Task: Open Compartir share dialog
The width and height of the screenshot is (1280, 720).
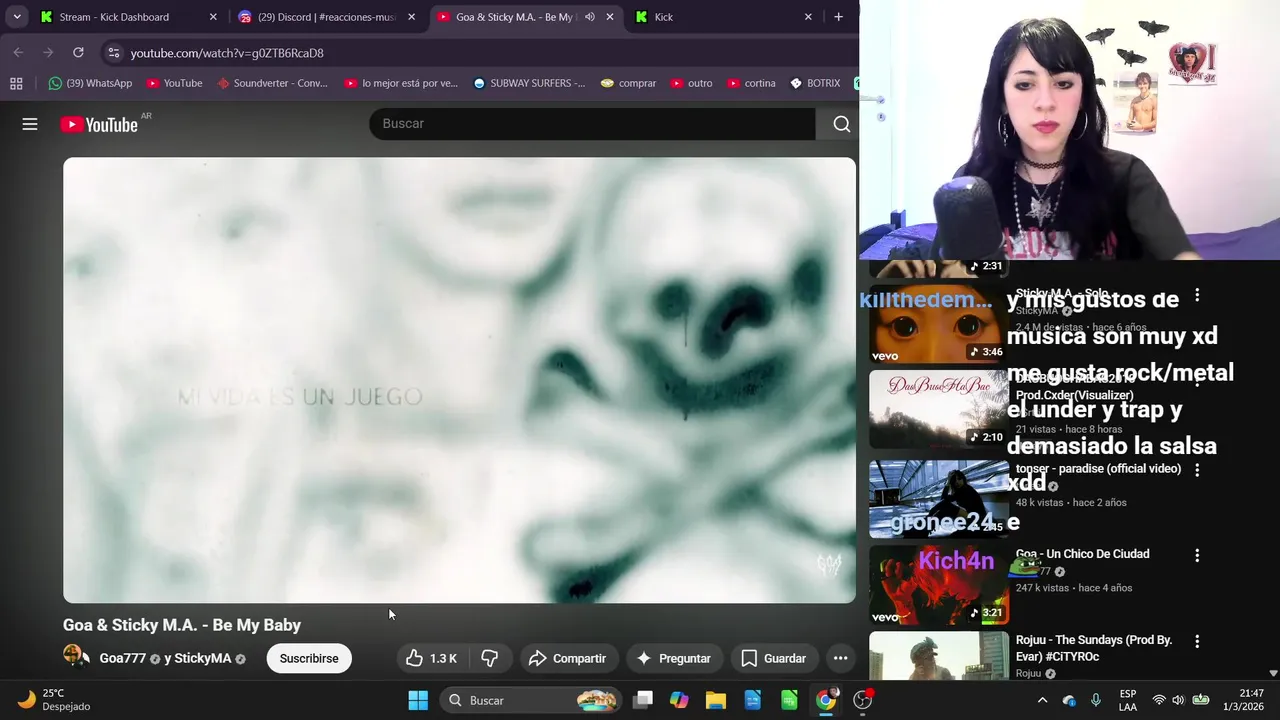Action: point(567,658)
